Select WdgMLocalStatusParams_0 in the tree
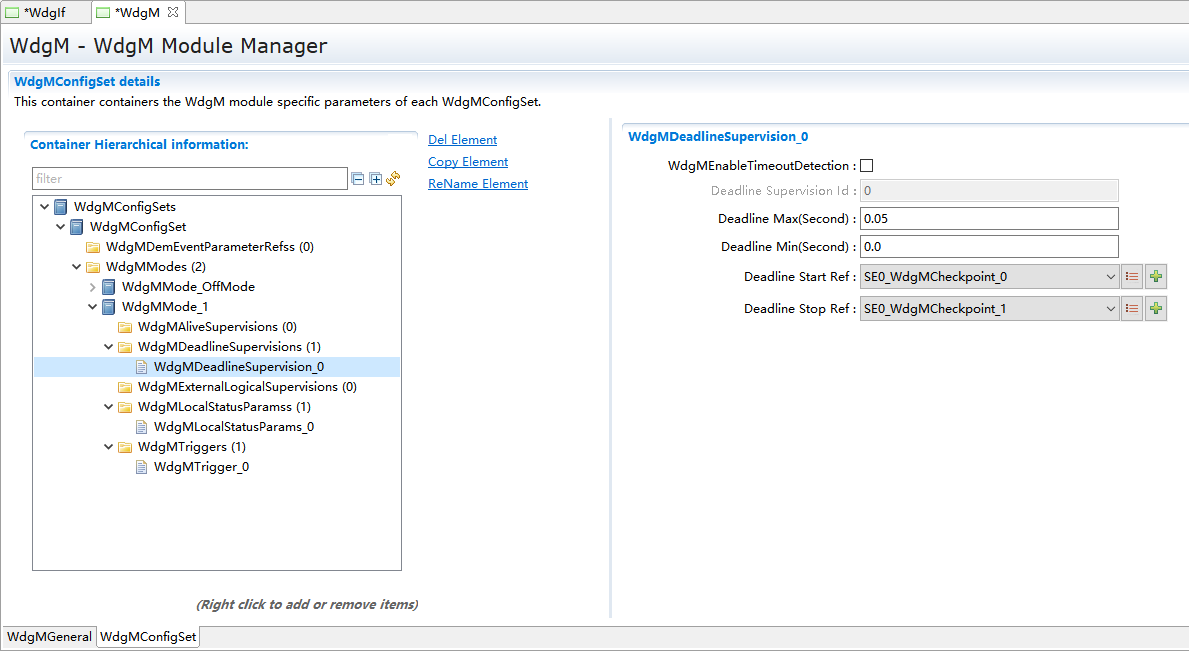 (233, 427)
